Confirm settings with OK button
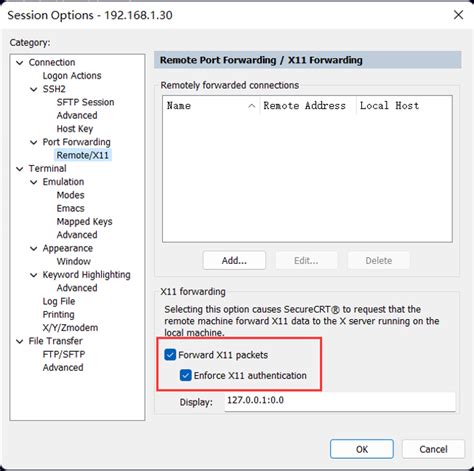This screenshot has width=474, height=471. (362, 449)
